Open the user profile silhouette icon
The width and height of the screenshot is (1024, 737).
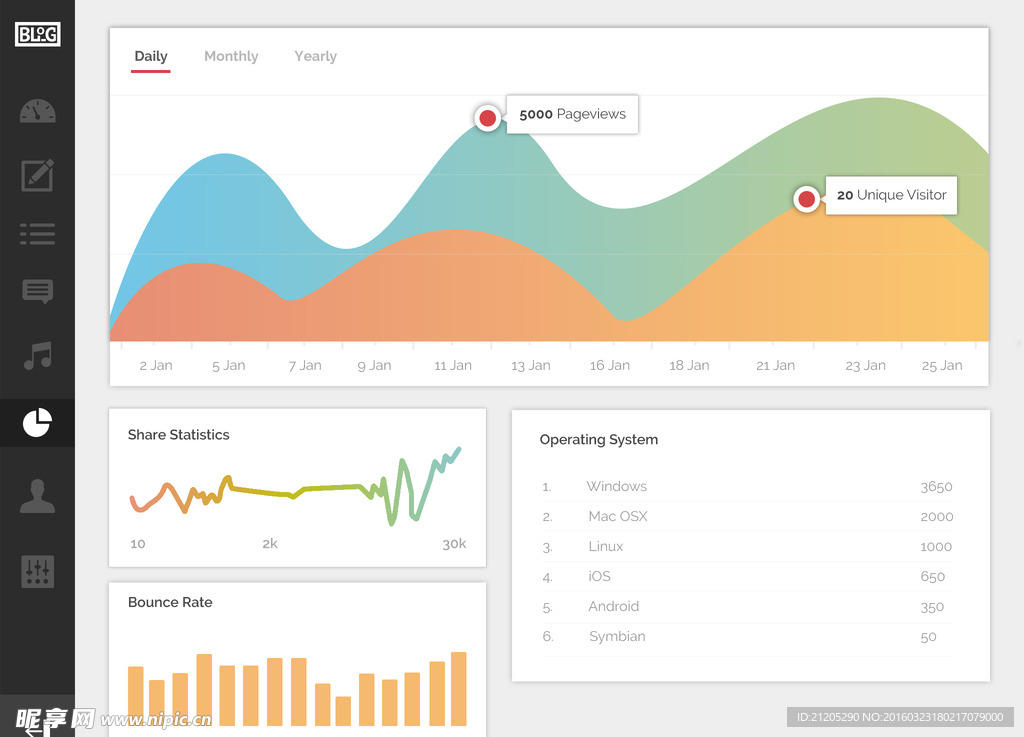click(37, 496)
